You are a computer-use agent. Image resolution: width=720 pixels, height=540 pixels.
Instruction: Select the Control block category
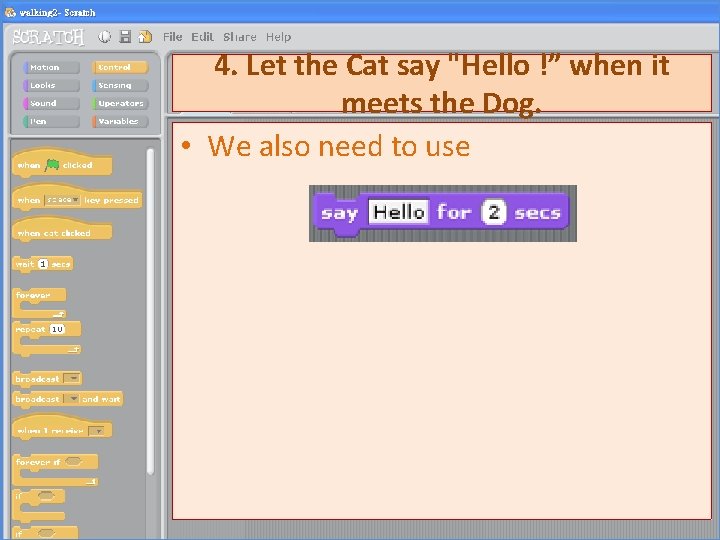(120, 68)
